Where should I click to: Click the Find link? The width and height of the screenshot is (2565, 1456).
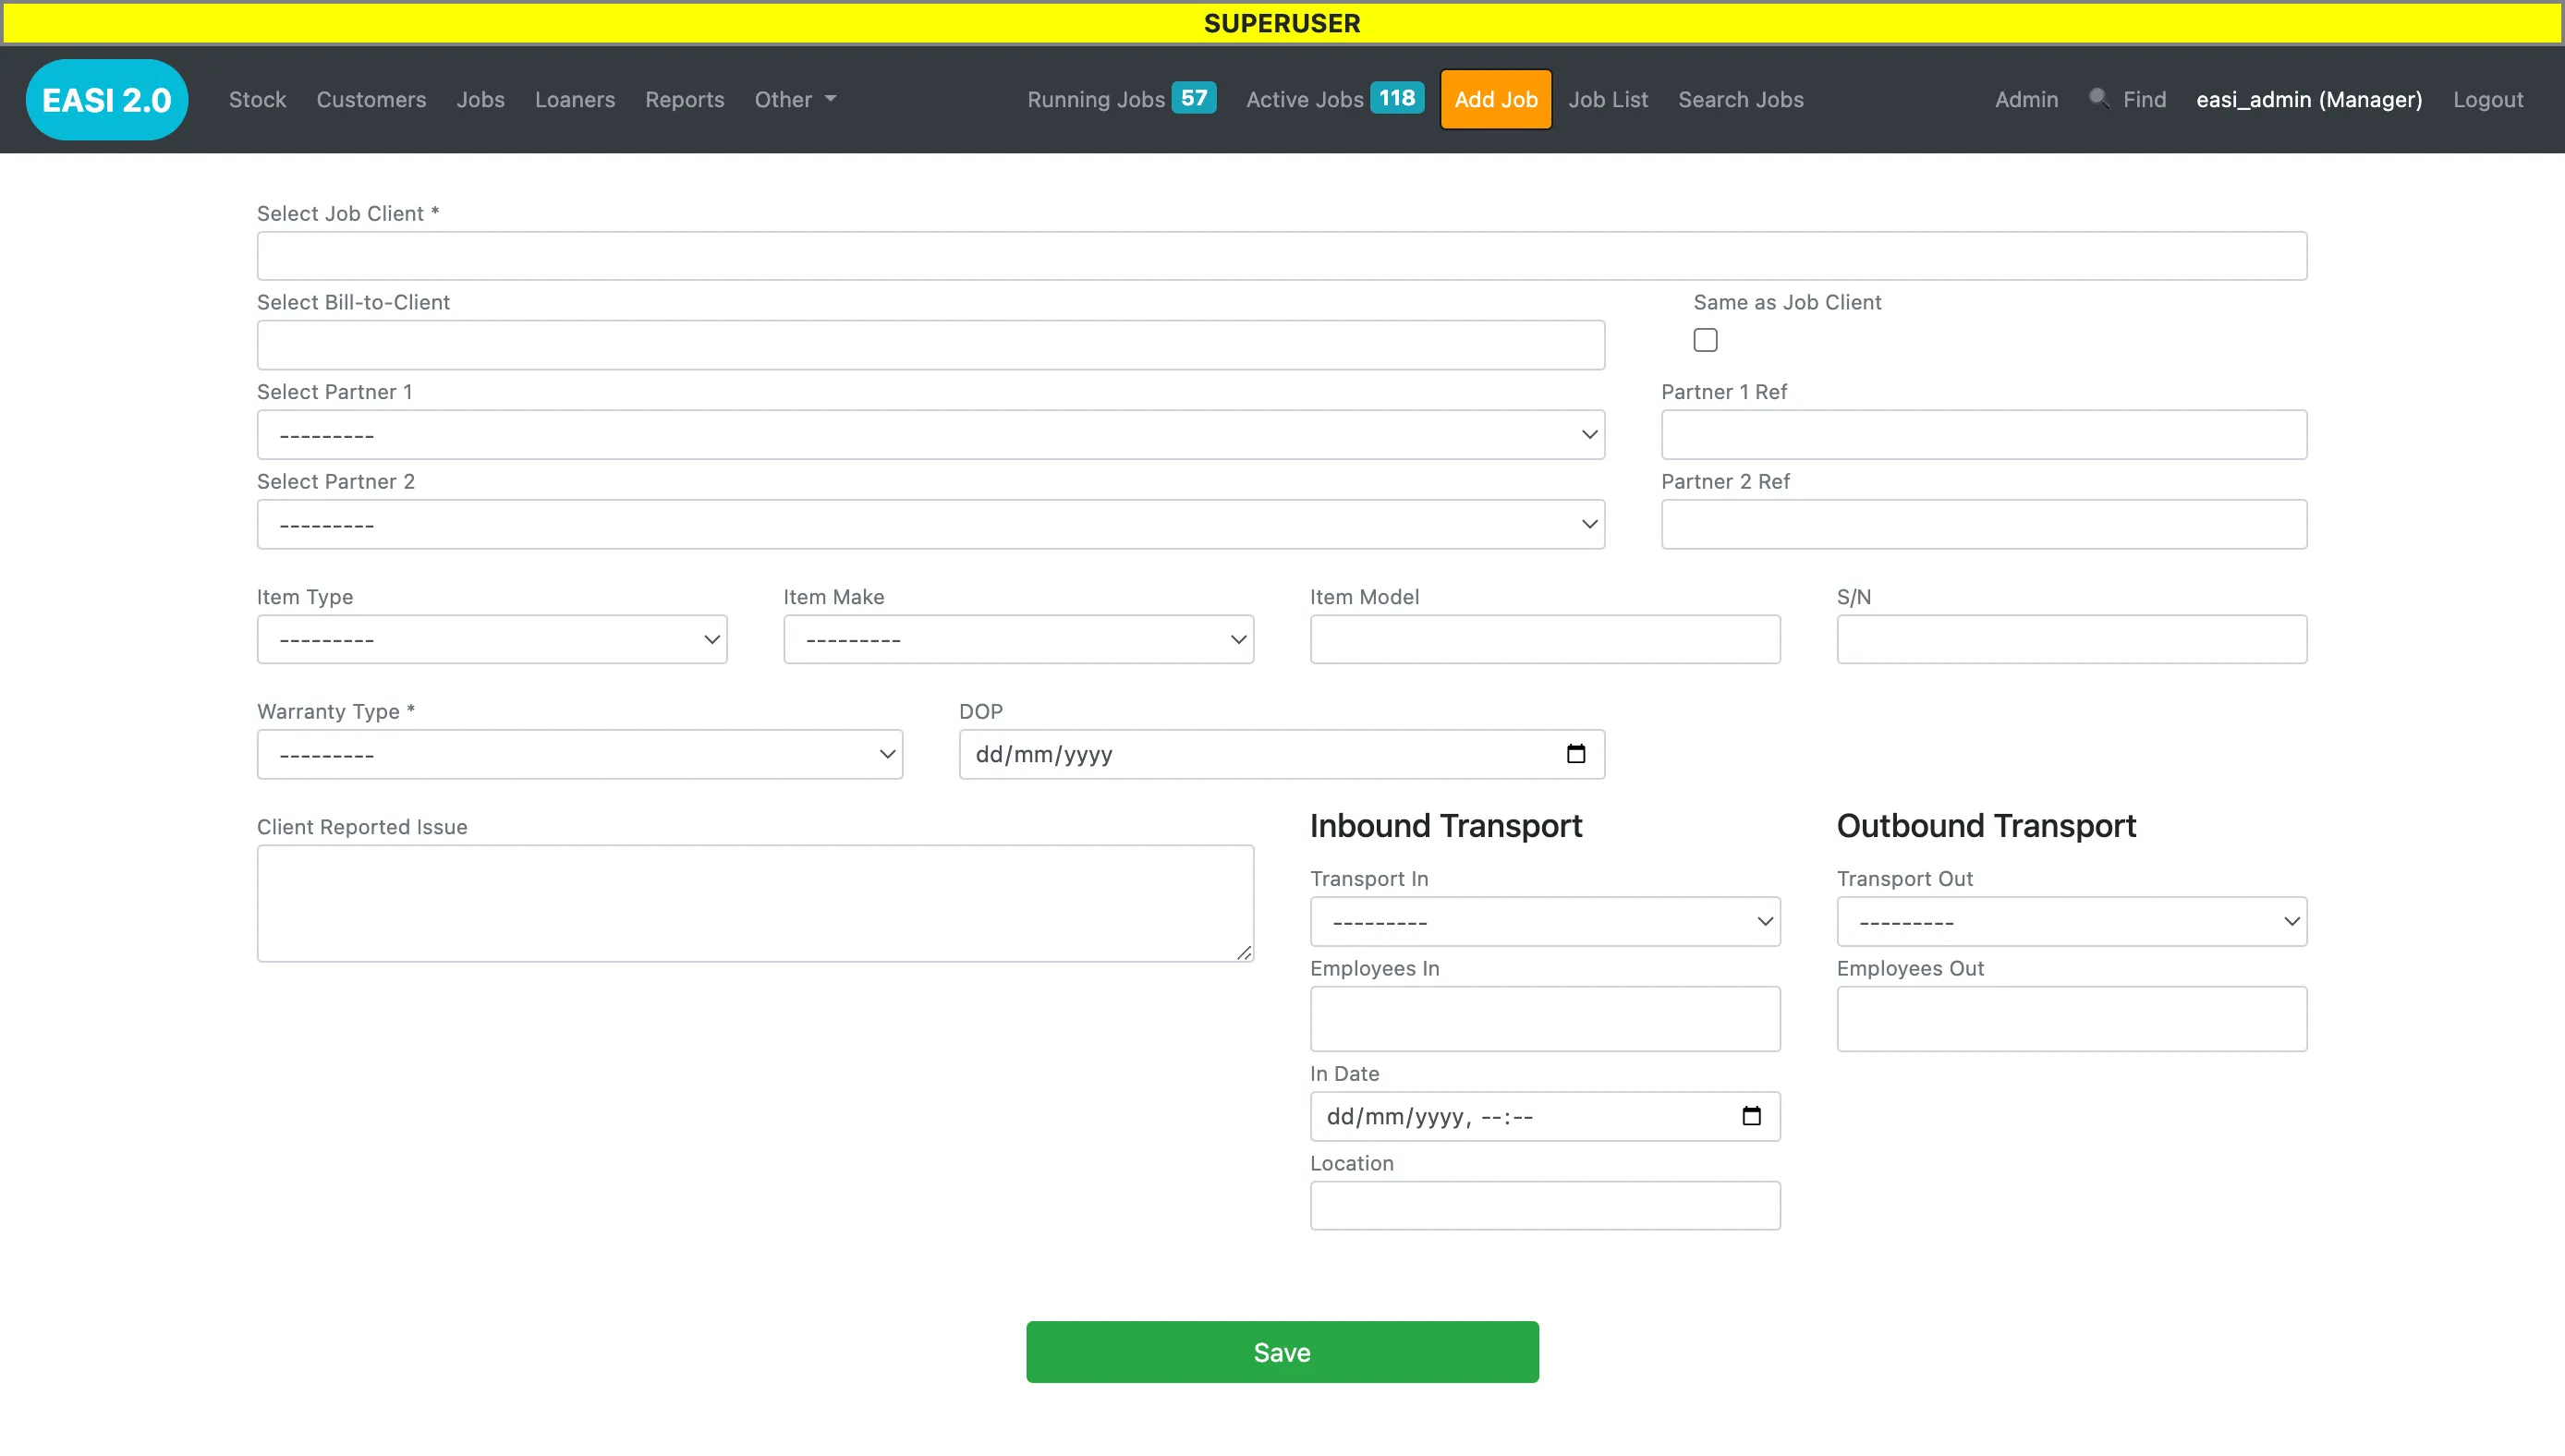(2145, 99)
